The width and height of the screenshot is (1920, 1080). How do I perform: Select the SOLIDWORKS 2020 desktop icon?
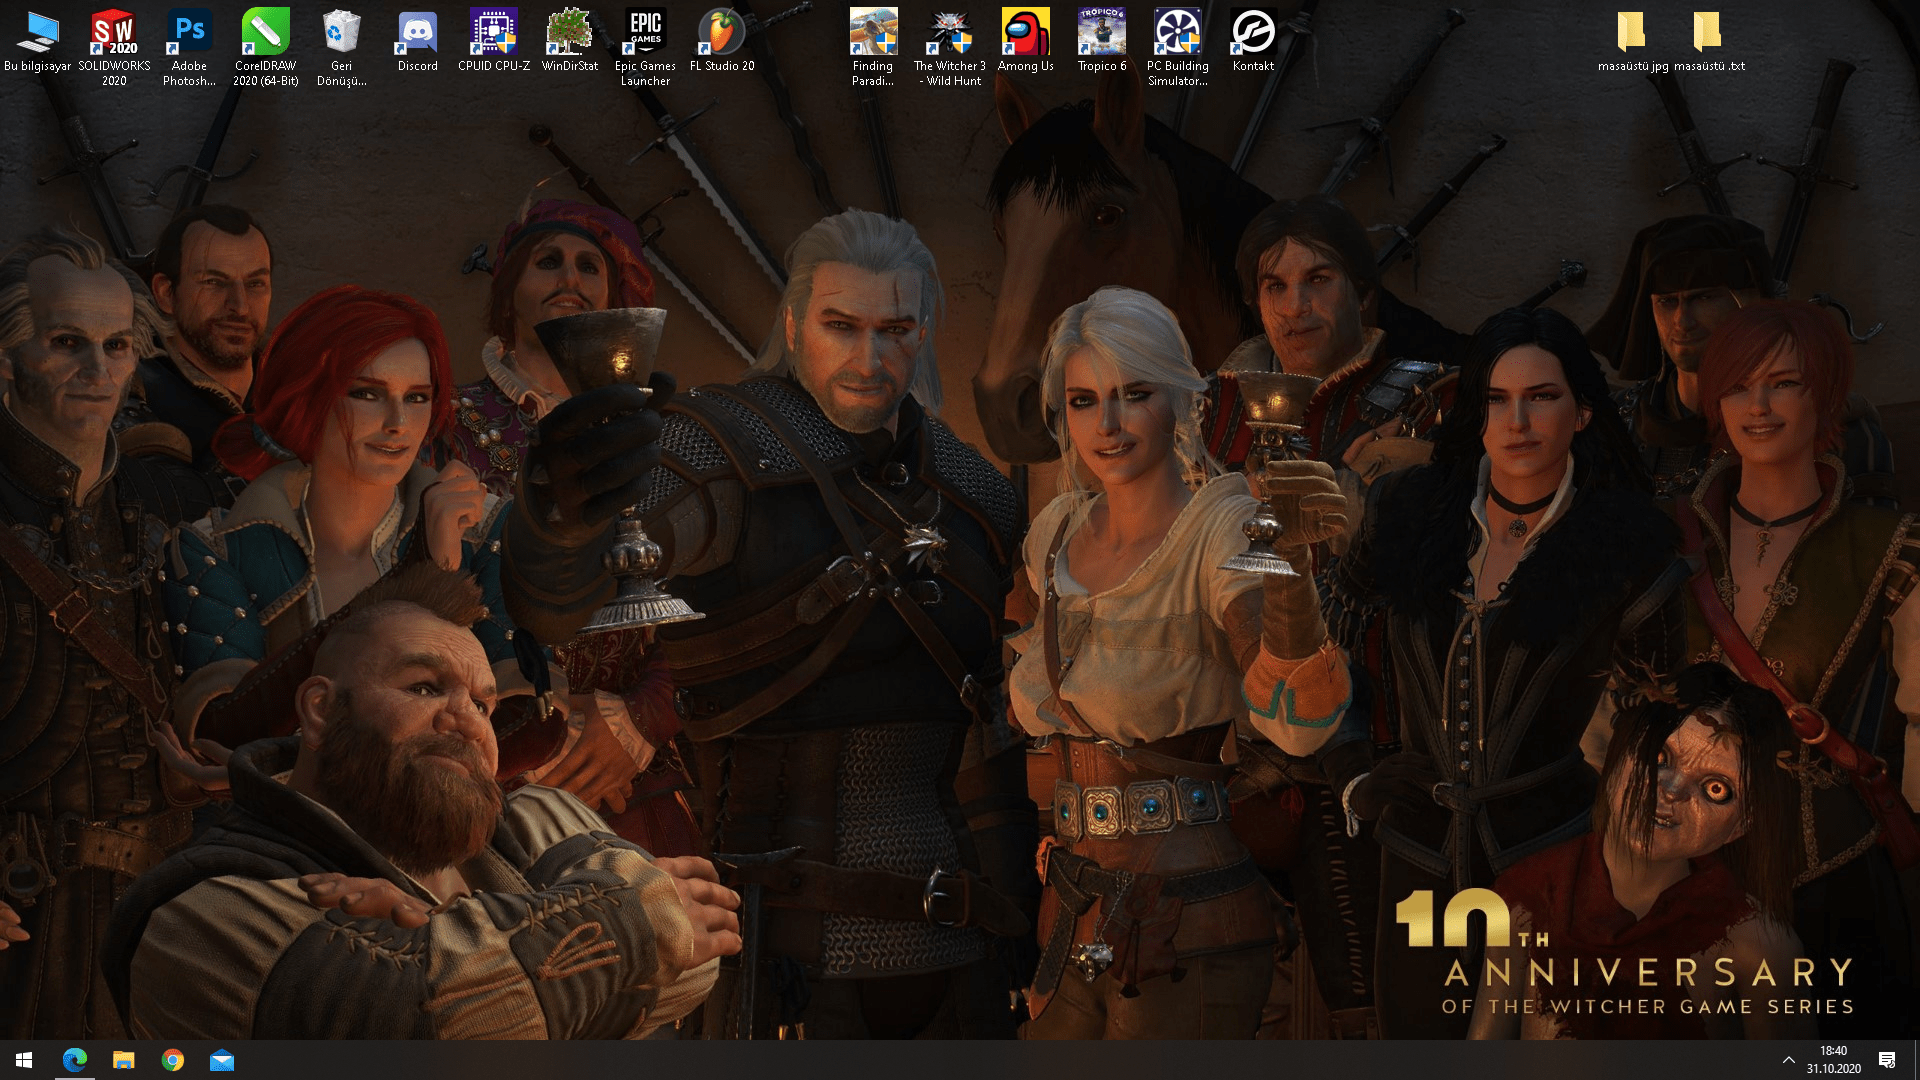114,33
